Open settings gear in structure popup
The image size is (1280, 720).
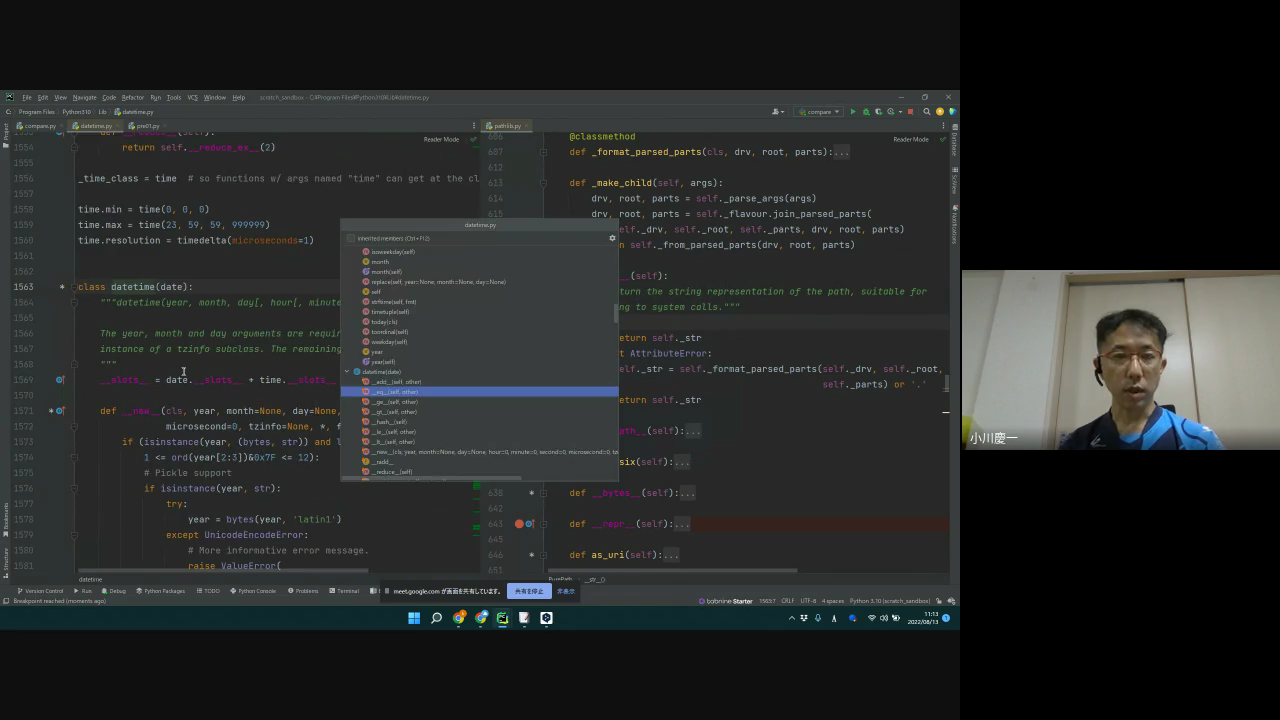[612, 238]
